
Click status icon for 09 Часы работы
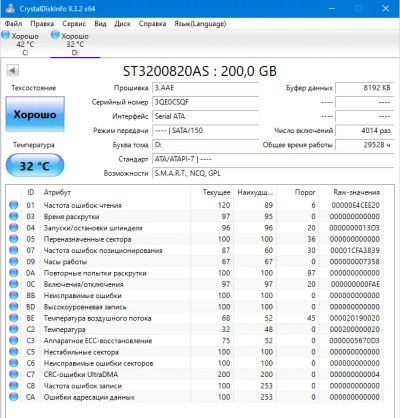[x=14, y=262]
